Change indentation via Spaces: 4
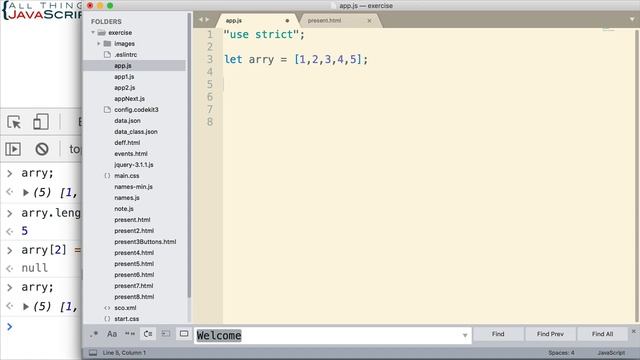640x360 pixels. (561, 353)
